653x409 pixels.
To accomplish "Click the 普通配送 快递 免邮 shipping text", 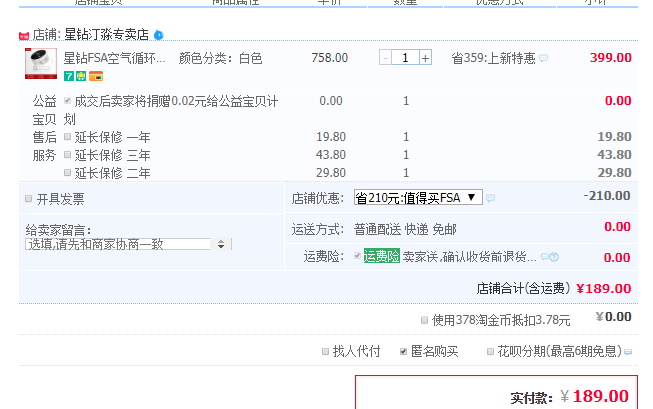I will [405, 229].
